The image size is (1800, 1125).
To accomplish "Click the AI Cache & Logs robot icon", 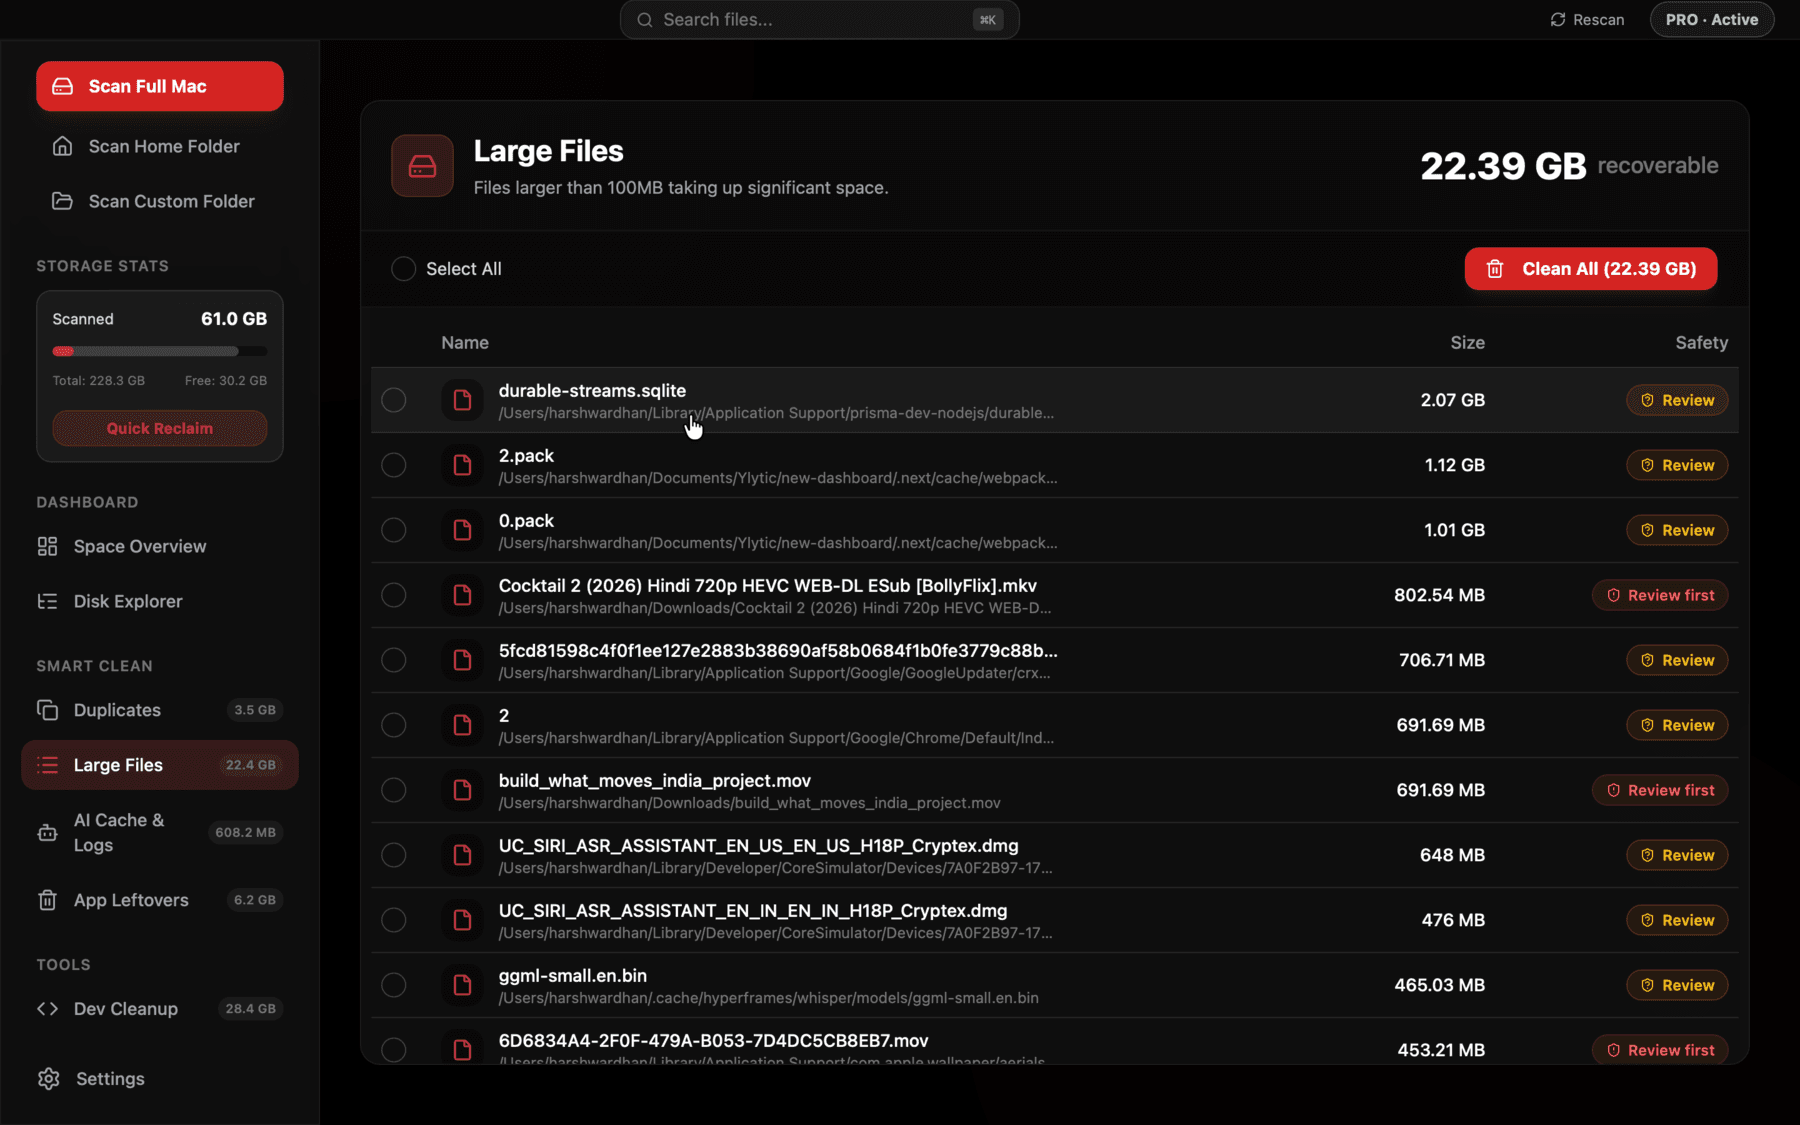I will tap(47, 833).
